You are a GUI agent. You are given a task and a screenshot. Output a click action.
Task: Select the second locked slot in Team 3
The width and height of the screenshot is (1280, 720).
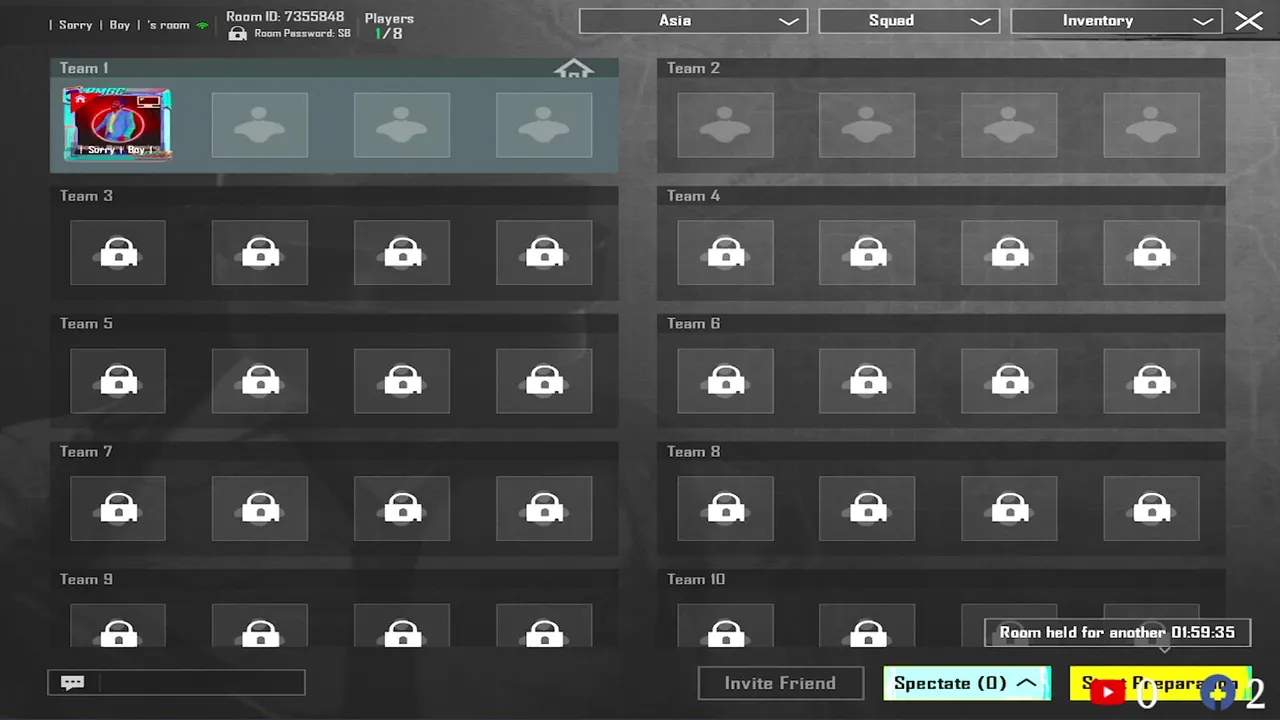[260, 253]
